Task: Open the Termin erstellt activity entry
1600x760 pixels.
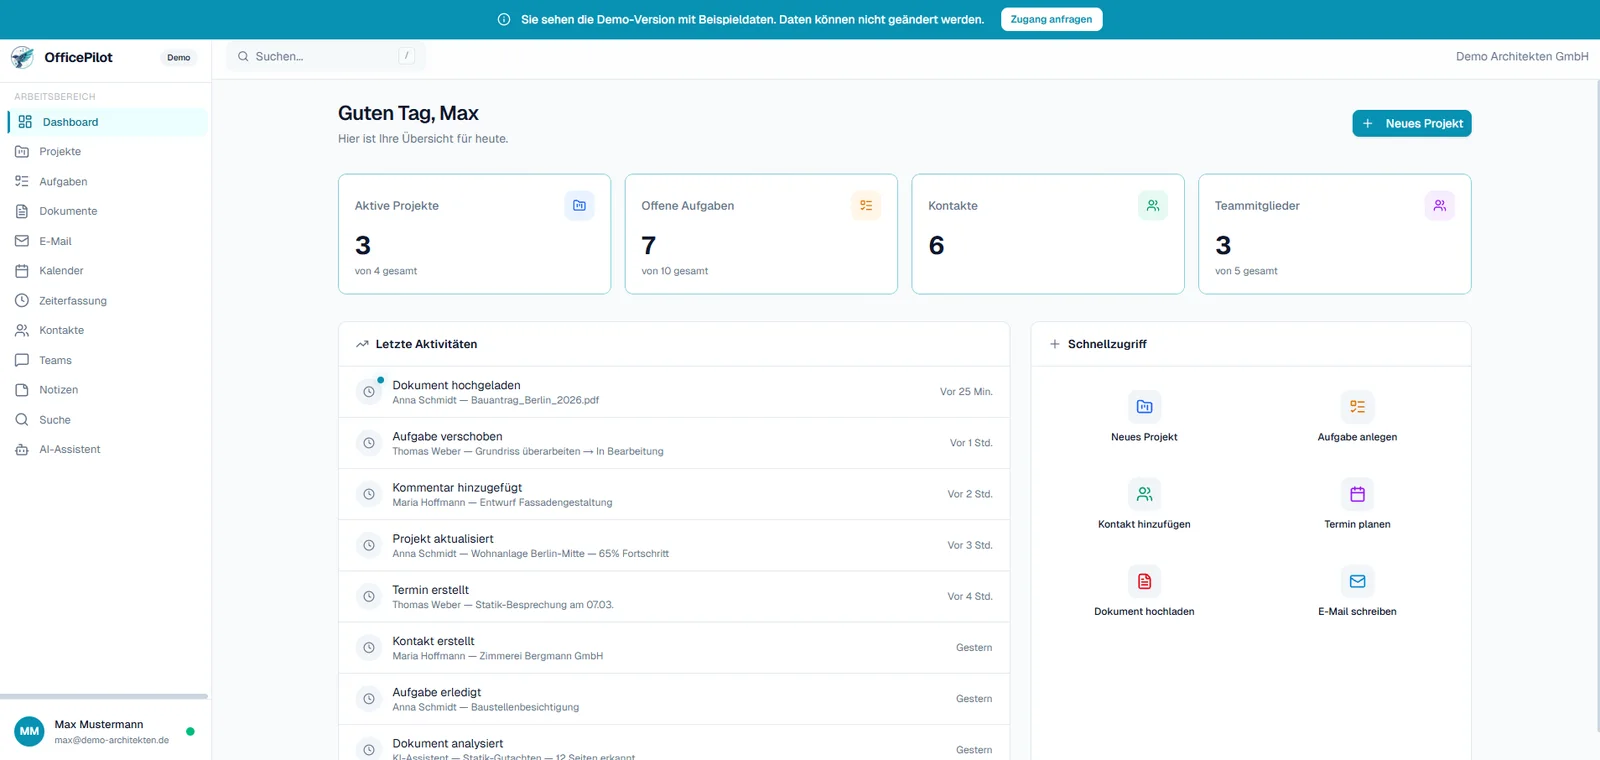Action: (674, 596)
